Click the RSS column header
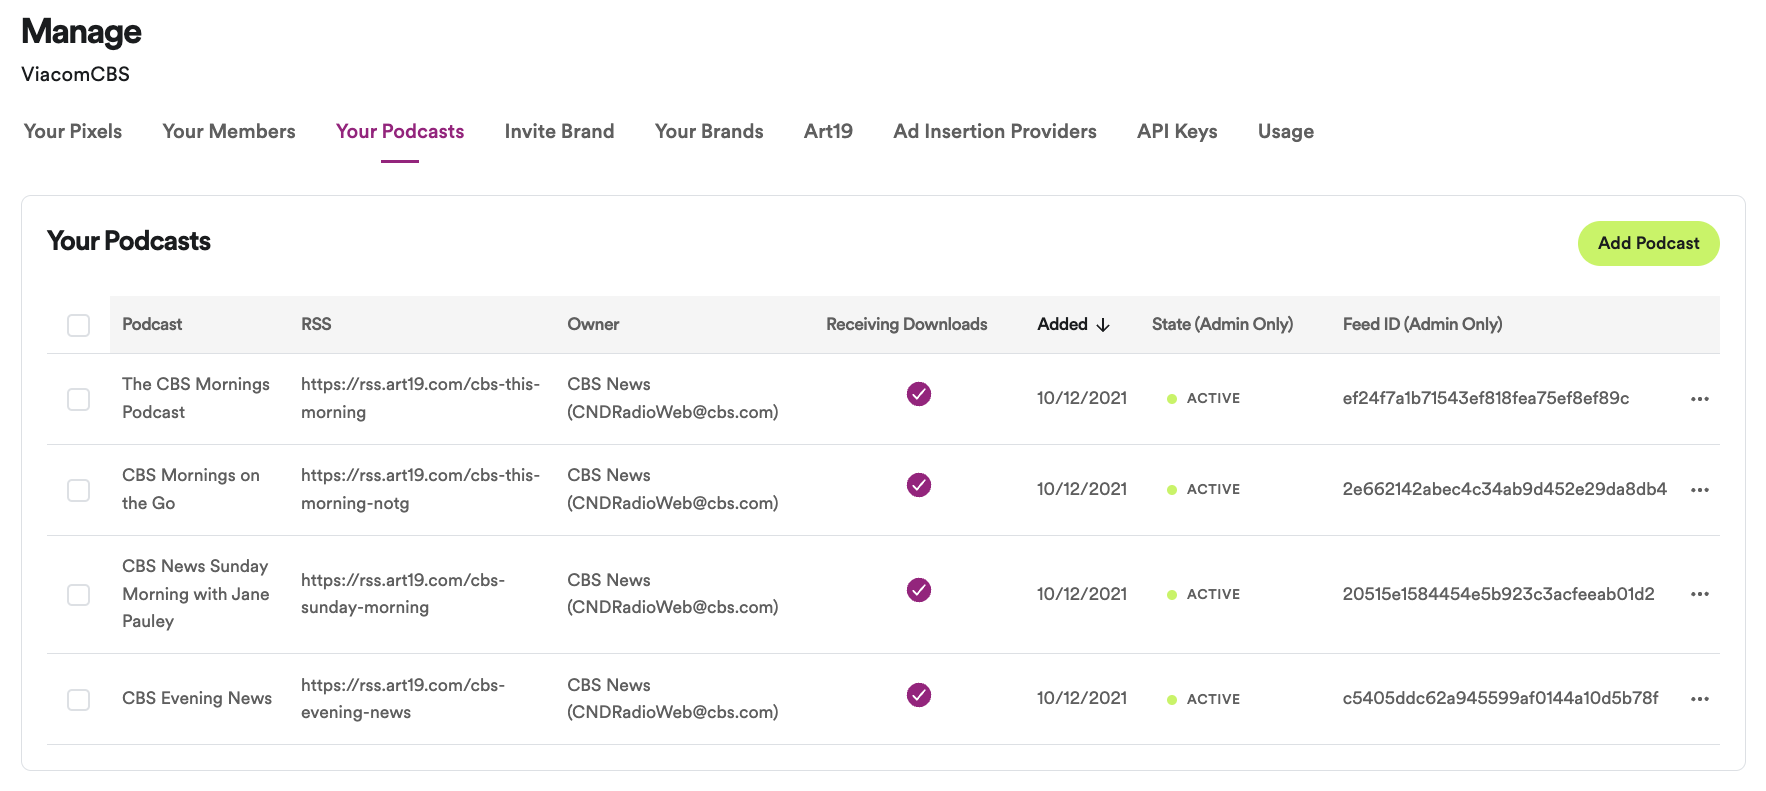This screenshot has width=1766, height=791. pos(316,324)
